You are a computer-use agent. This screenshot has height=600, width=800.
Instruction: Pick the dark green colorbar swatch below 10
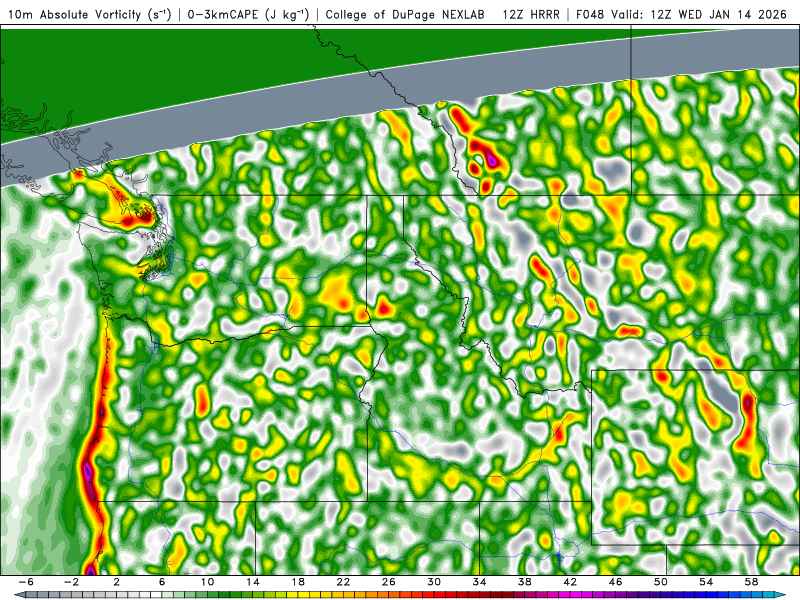coord(213,595)
